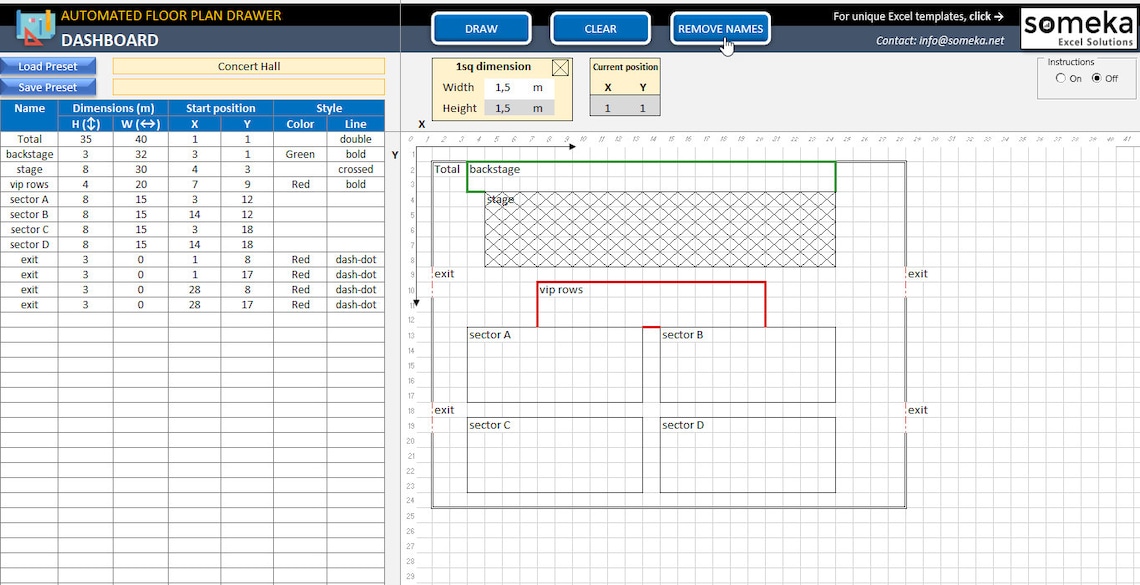1140x585 pixels.
Task: Select the Green color cell for backstage
Action: click(300, 154)
